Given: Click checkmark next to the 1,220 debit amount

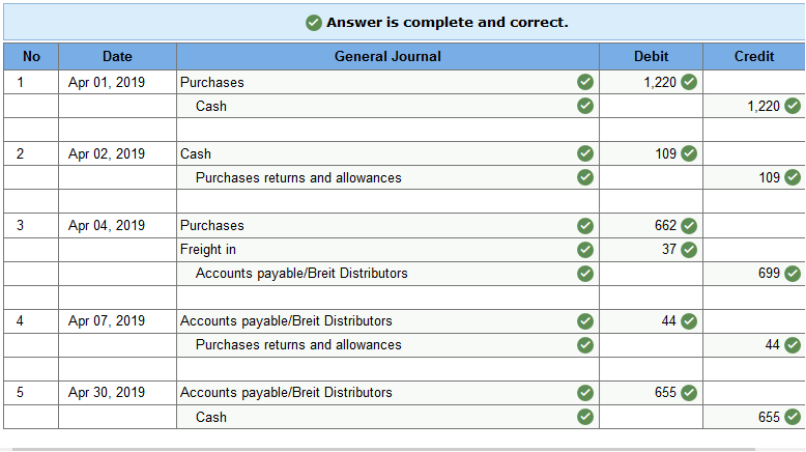Looking at the screenshot, I should (x=689, y=82).
